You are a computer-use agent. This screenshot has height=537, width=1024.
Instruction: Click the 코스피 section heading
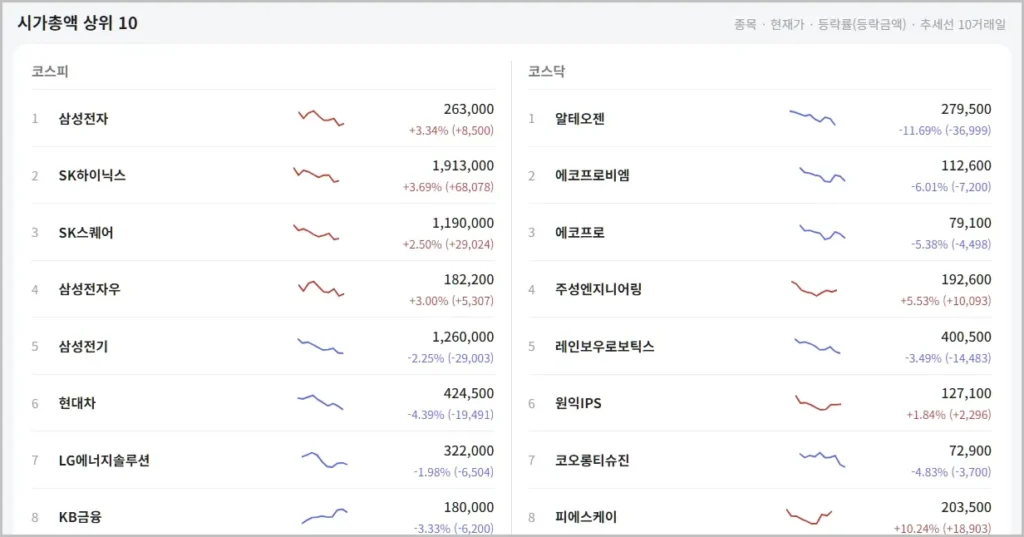pyautogui.click(x=50, y=71)
